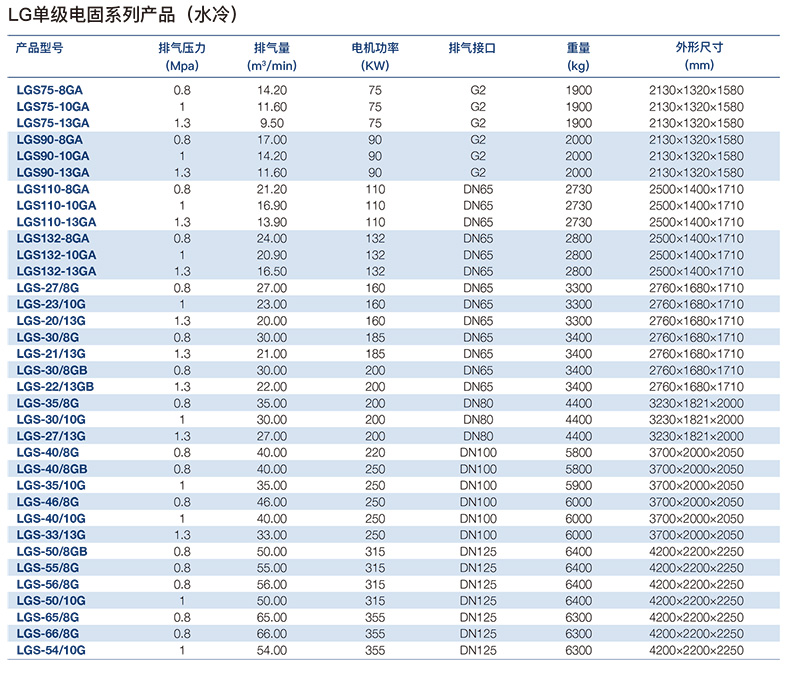Screen dimensions: 800x689
Task: Click airflow value 20.90 for LGS132-10GA
Action: [x=272, y=255]
